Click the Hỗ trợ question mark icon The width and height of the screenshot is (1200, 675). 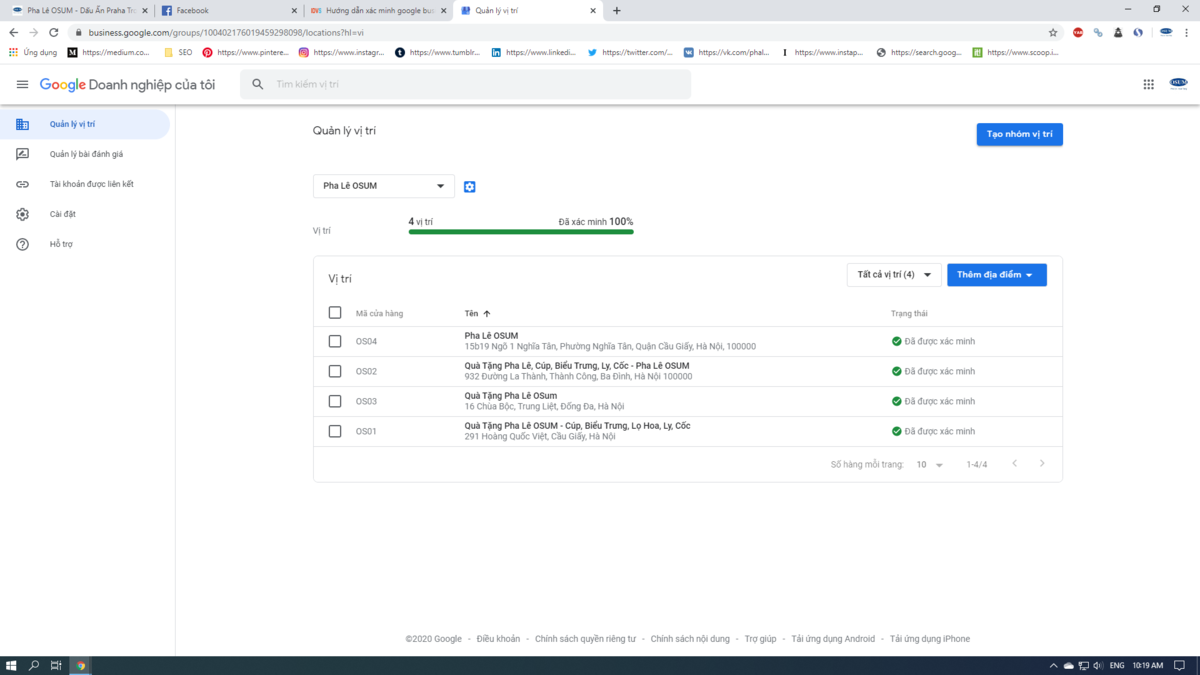[x=22, y=245]
